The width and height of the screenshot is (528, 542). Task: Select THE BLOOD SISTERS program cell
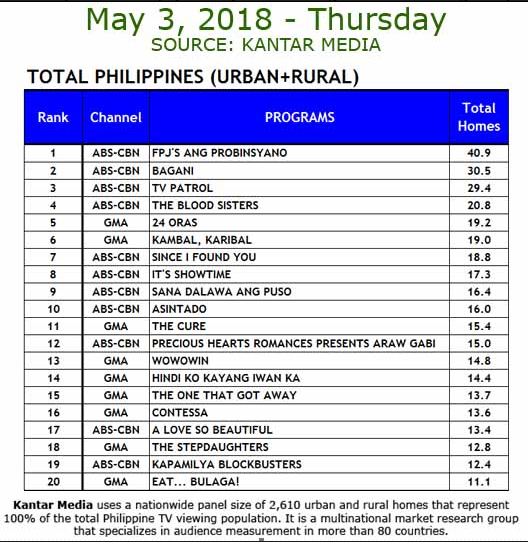coord(299,205)
